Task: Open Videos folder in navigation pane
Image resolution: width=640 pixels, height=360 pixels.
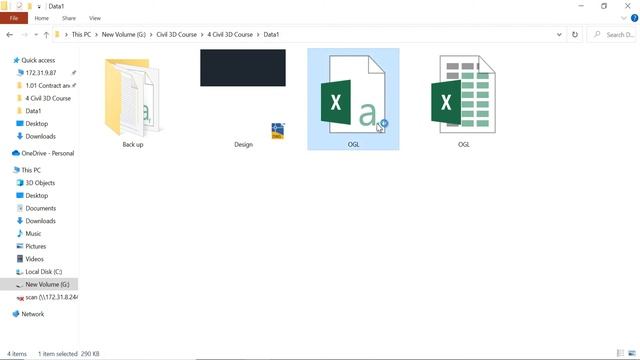Action: pos(34,258)
